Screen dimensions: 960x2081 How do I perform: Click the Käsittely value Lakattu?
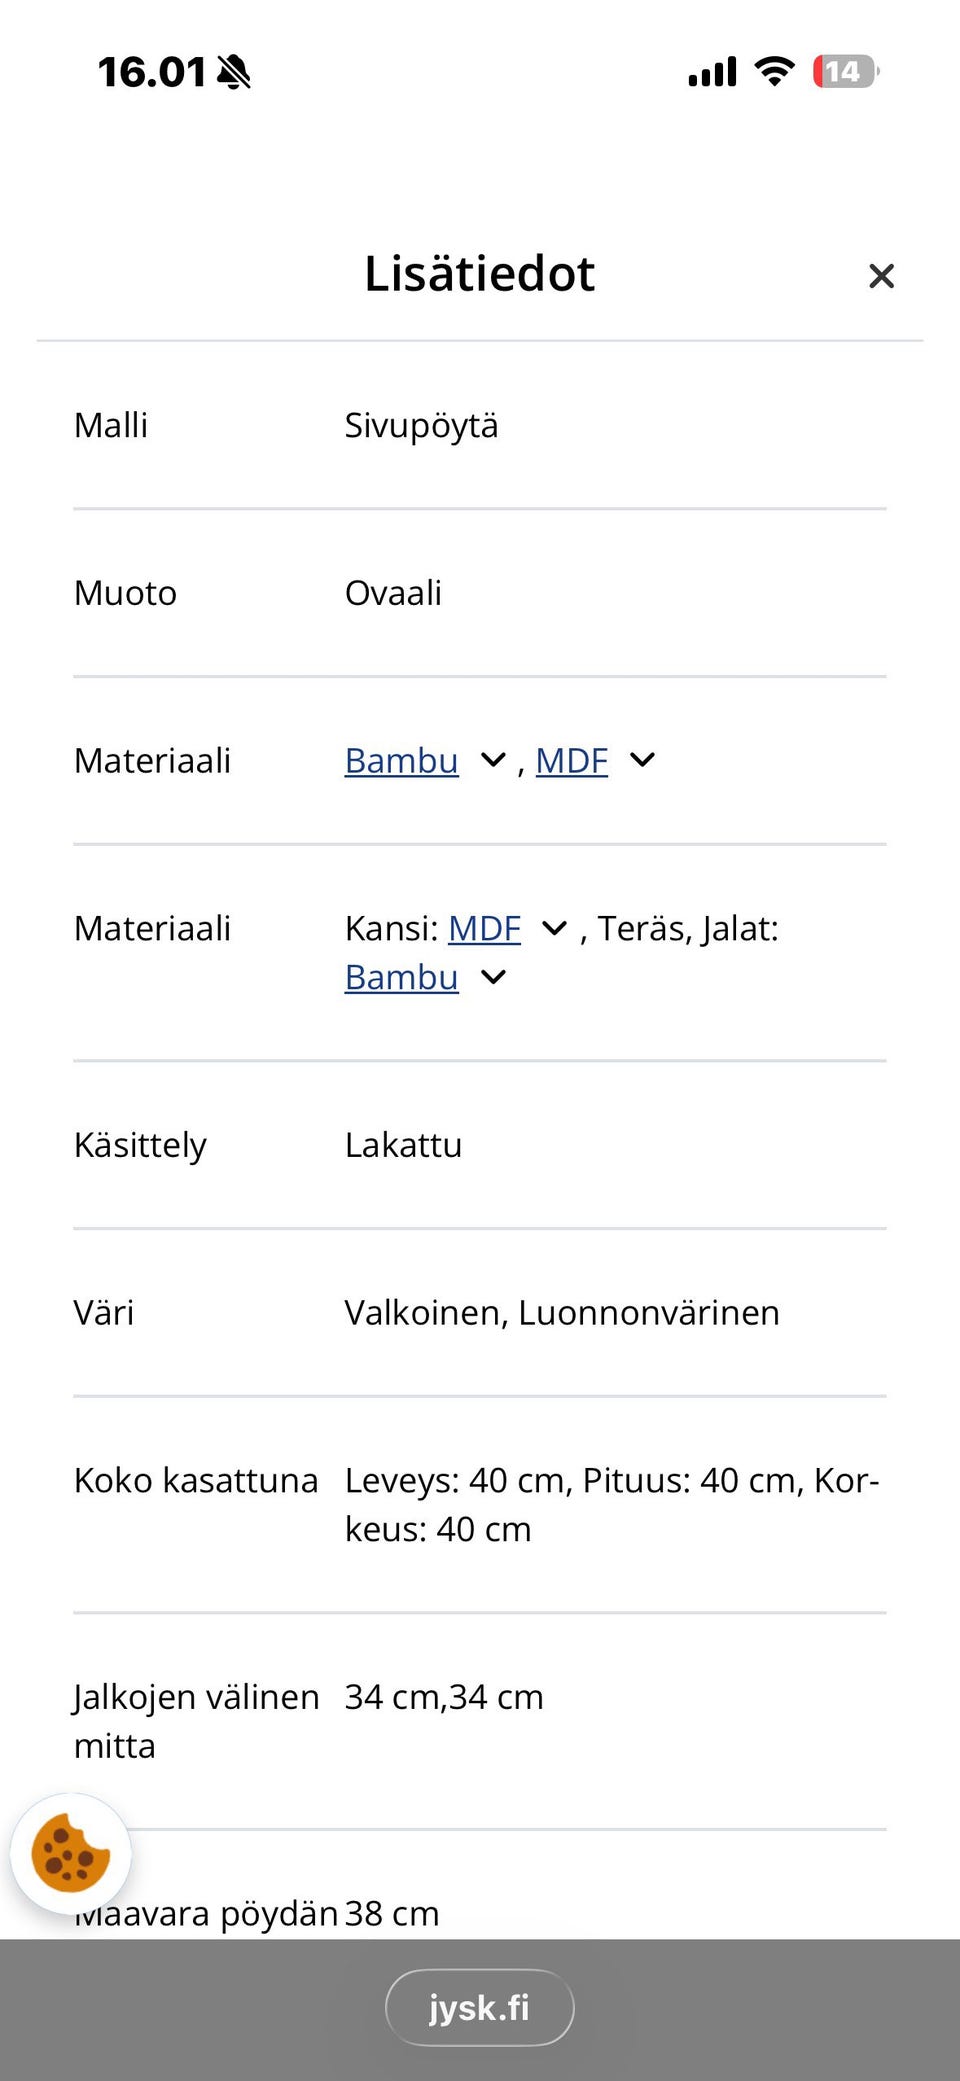pos(403,1144)
